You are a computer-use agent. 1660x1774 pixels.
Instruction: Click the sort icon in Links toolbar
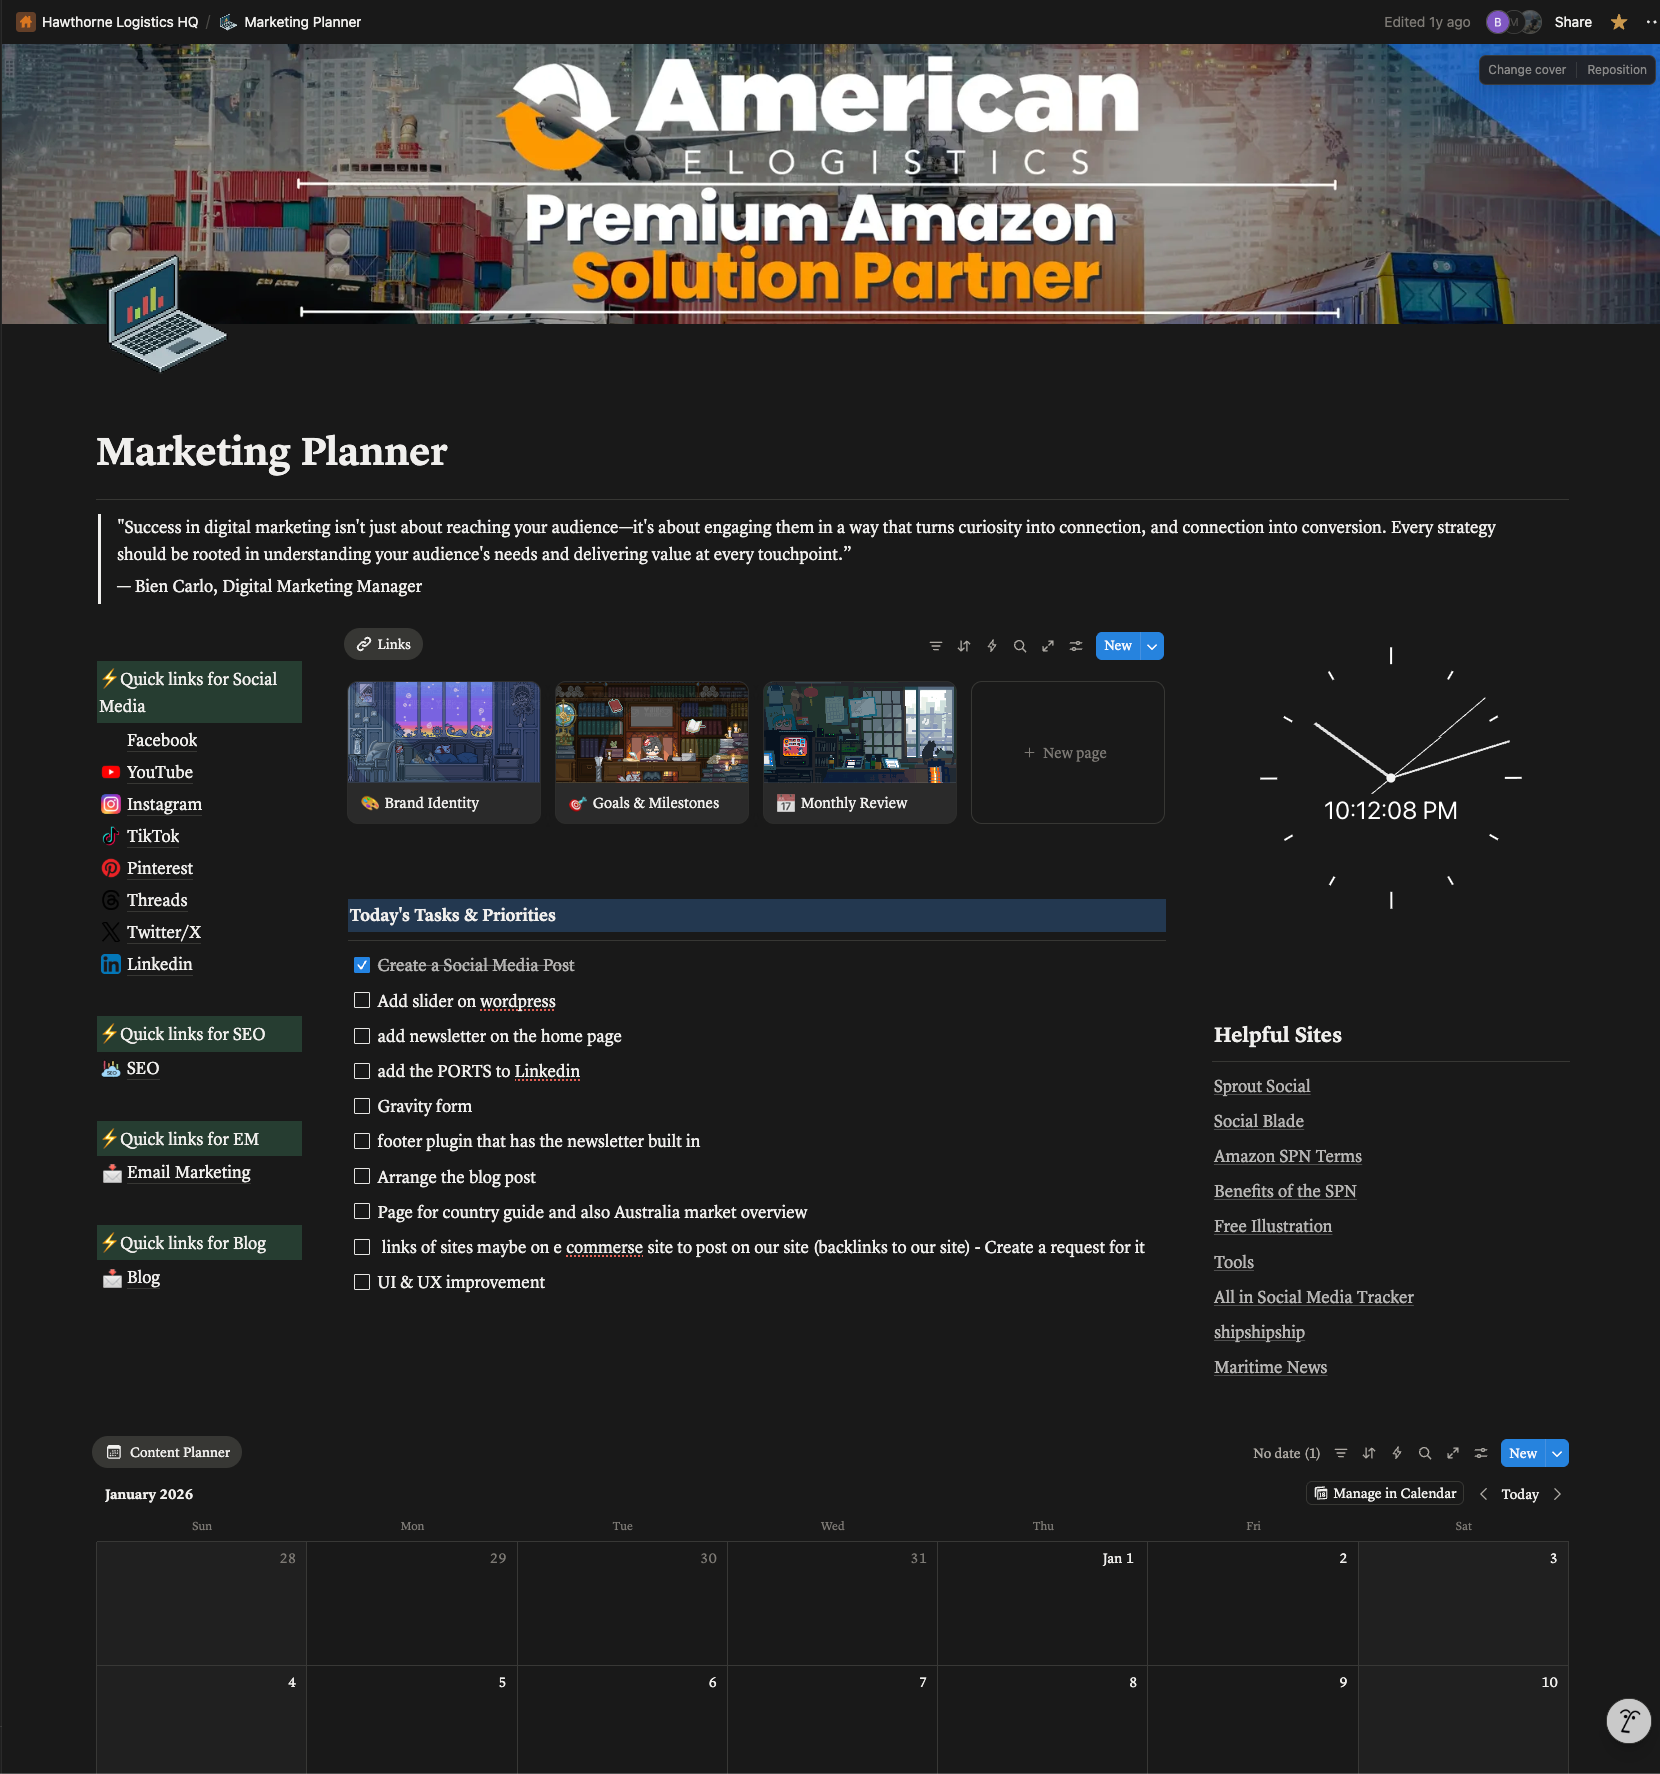pyautogui.click(x=964, y=646)
